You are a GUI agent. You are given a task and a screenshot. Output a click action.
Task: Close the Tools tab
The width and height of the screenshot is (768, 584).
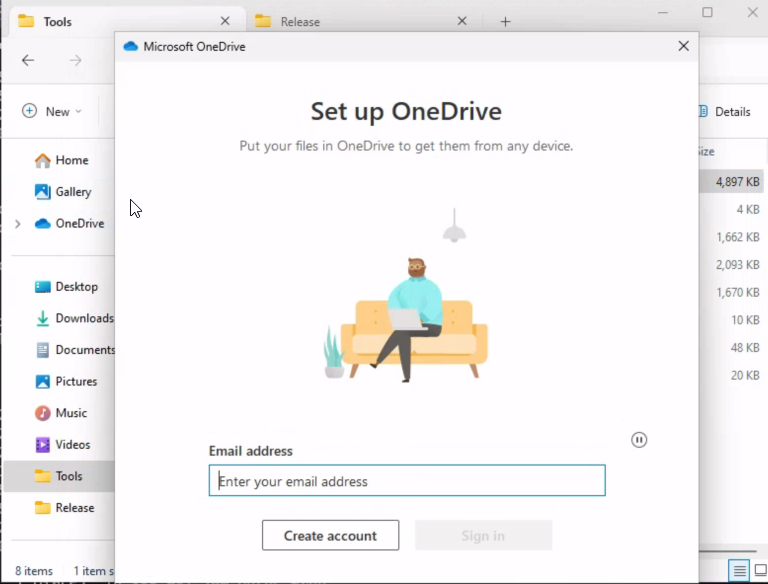(x=225, y=21)
